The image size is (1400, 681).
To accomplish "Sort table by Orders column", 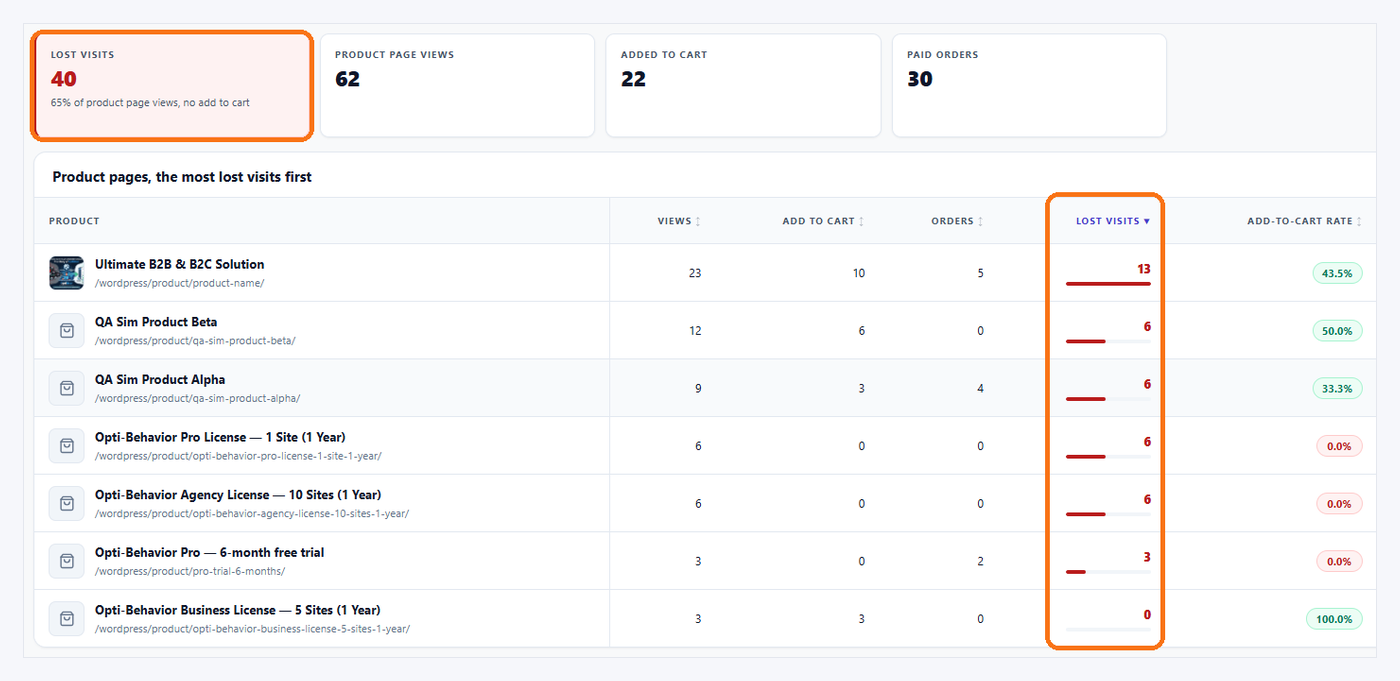I will [x=956, y=221].
